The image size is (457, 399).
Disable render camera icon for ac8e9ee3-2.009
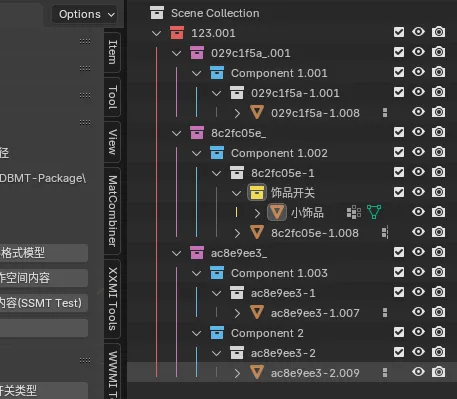coord(438,372)
